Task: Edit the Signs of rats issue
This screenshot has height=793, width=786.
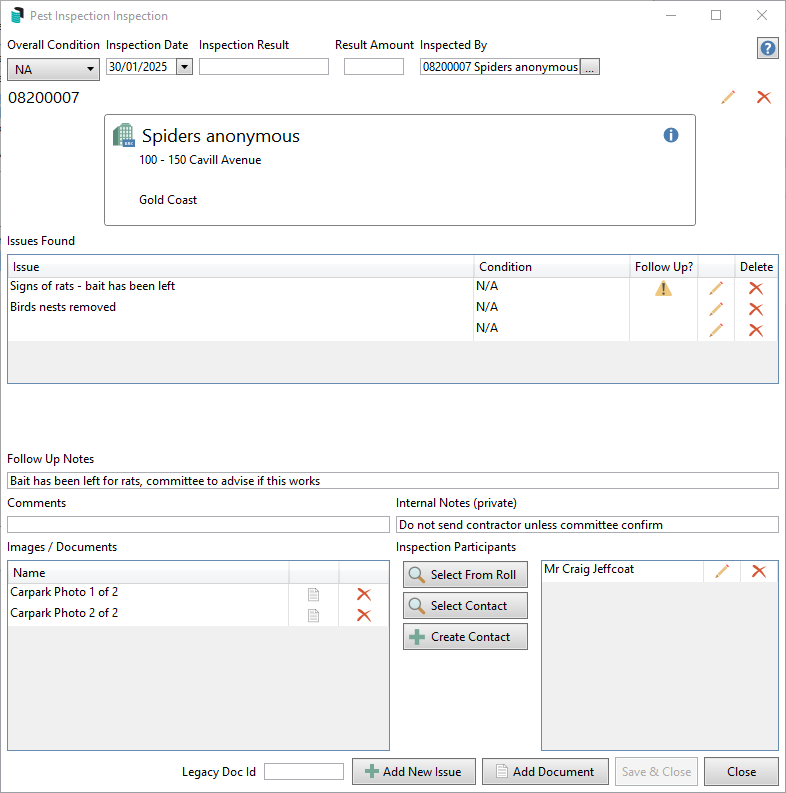Action: [716, 288]
